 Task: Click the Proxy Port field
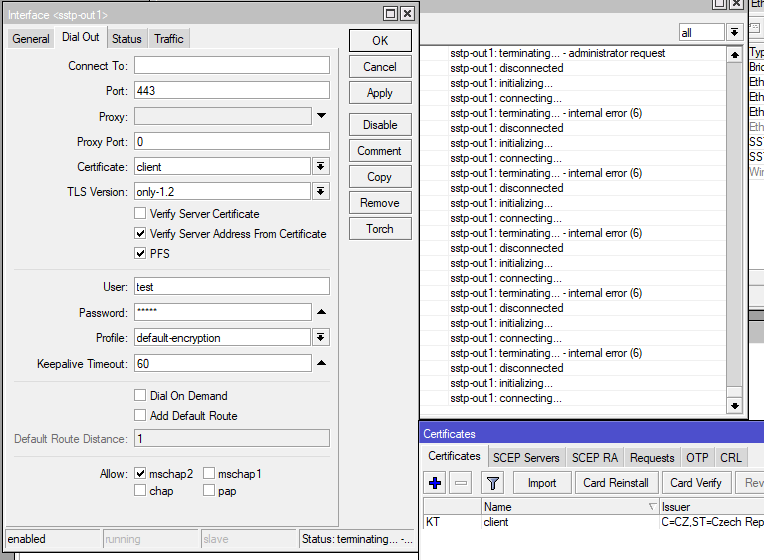(232, 142)
